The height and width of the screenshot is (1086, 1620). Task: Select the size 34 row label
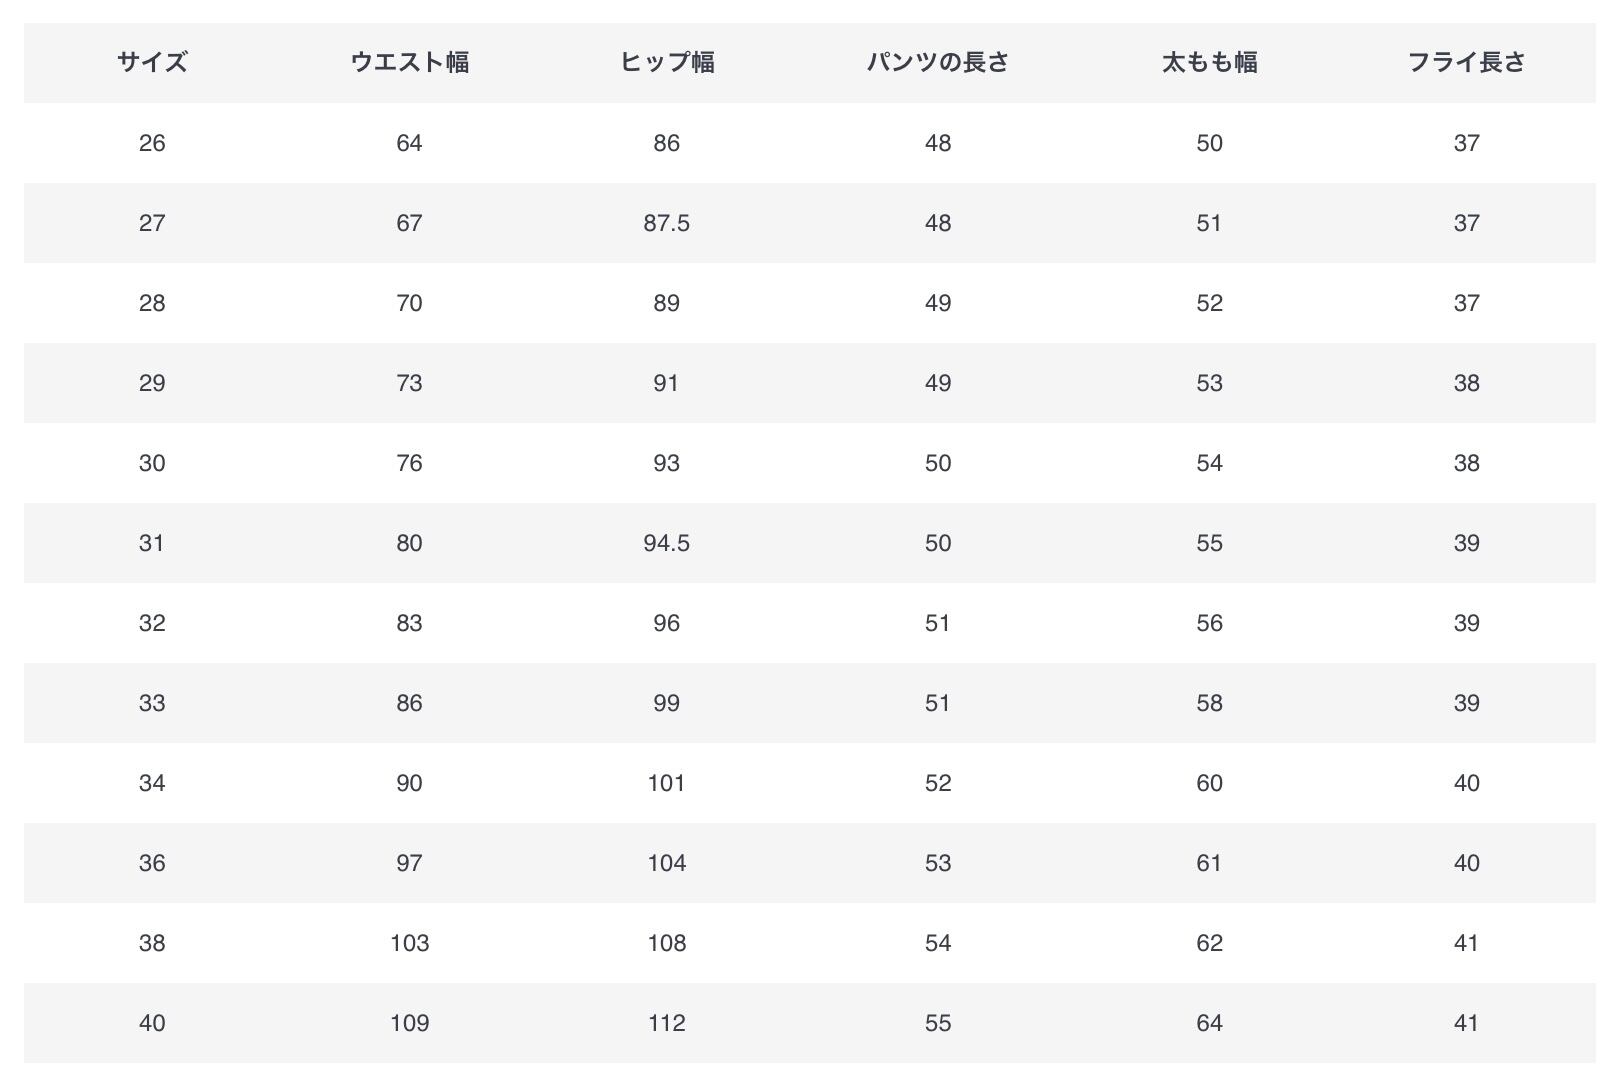[152, 783]
